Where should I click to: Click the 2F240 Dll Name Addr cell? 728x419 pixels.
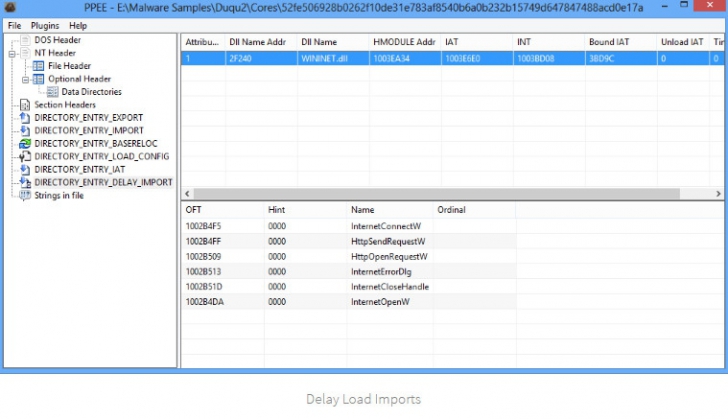pyautogui.click(x=261, y=59)
